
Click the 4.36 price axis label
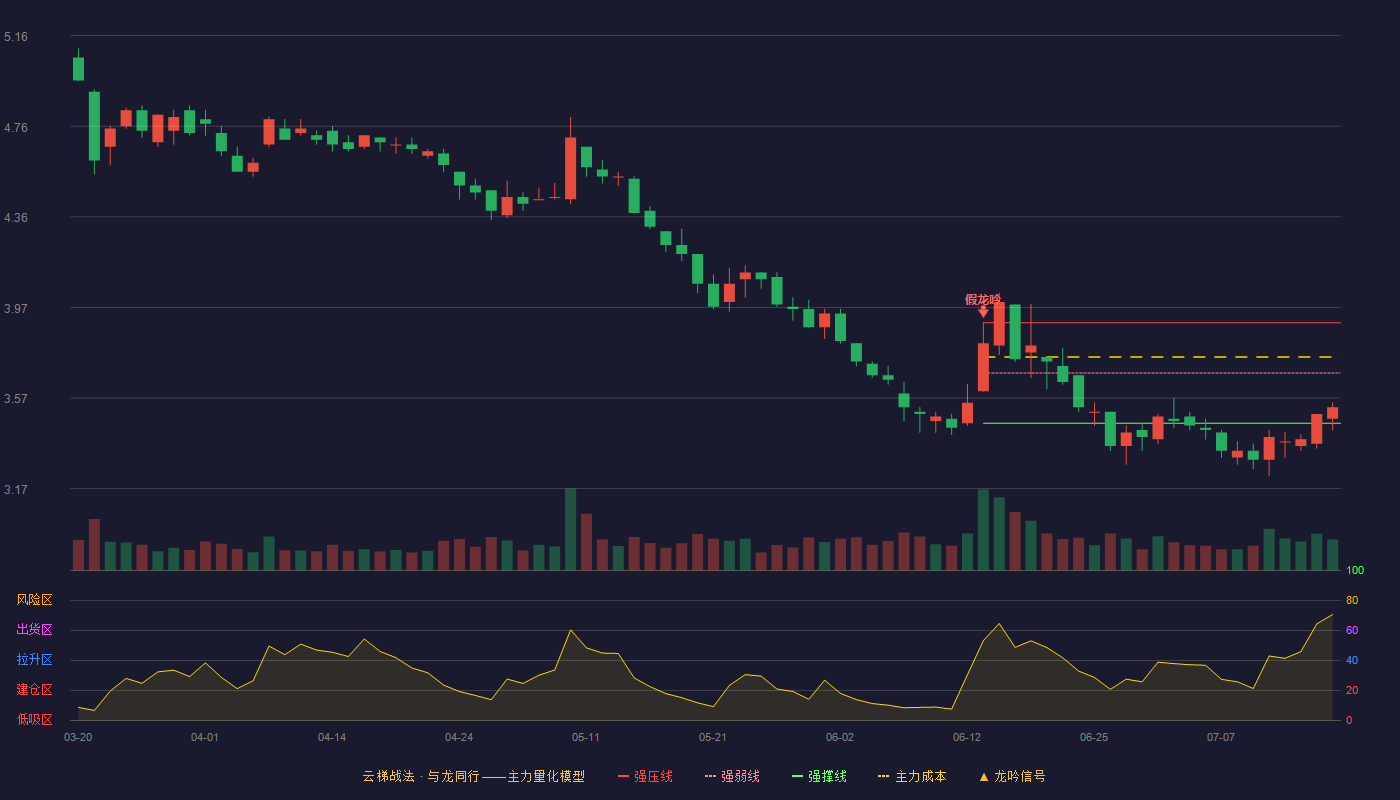click(16, 218)
